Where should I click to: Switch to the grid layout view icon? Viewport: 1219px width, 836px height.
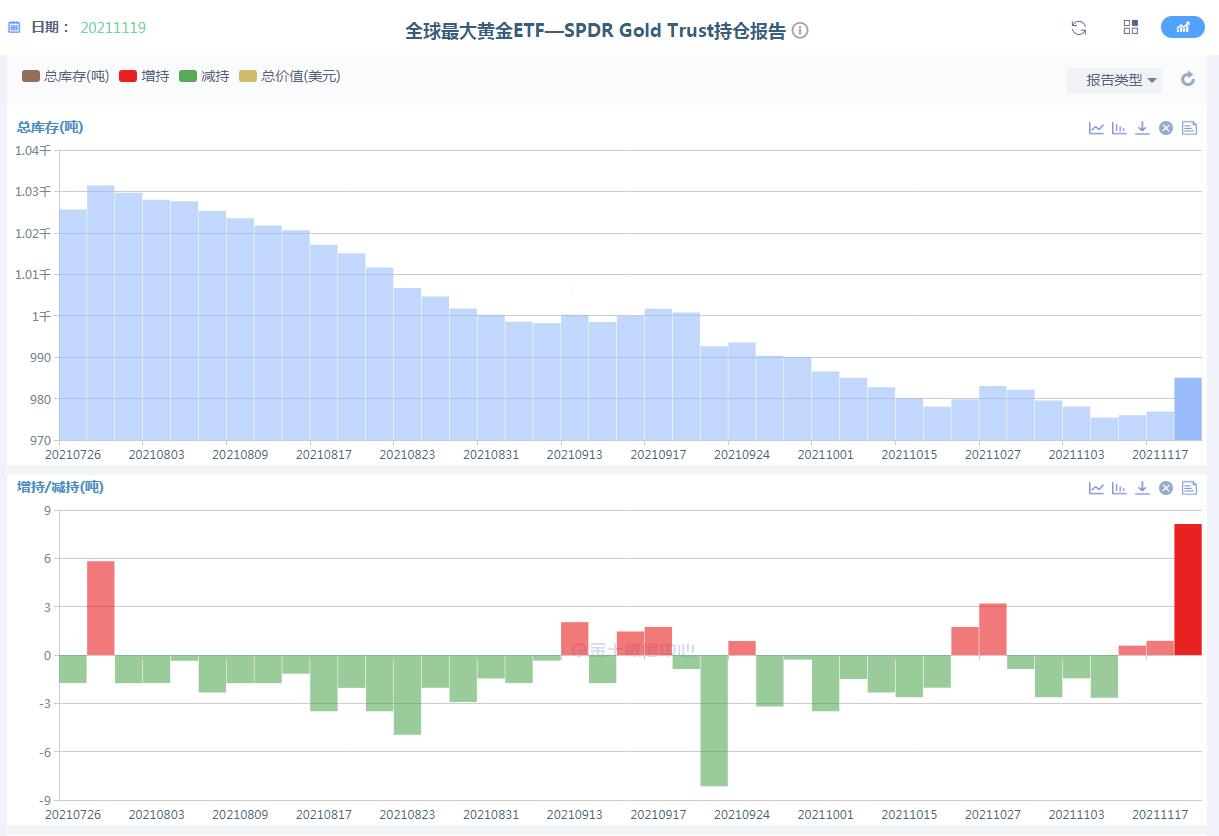(1131, 27)
